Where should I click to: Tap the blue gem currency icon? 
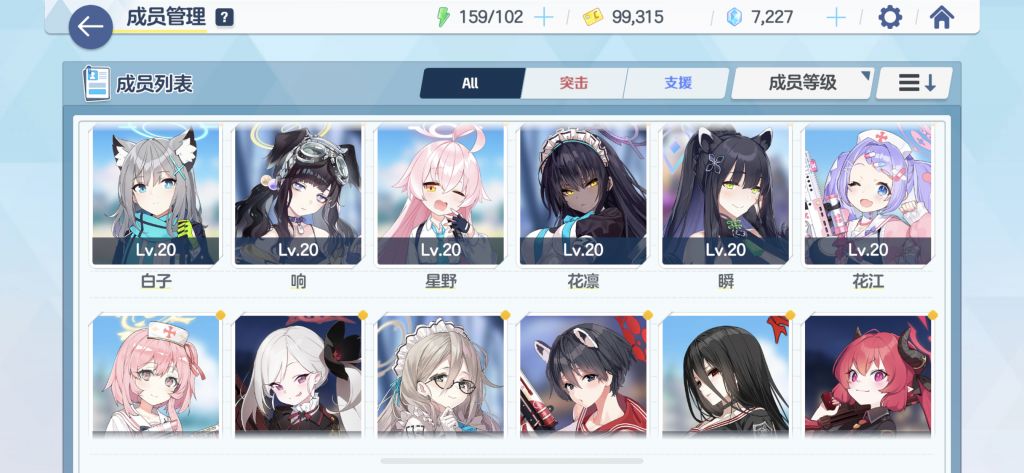coord(735,17)
